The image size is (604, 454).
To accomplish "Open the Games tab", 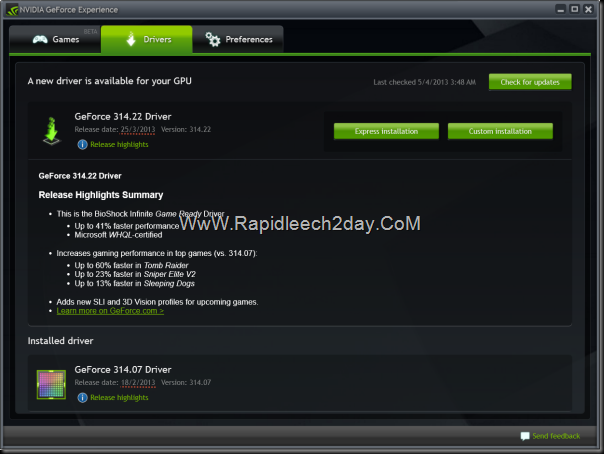I will tap(55, 39).
